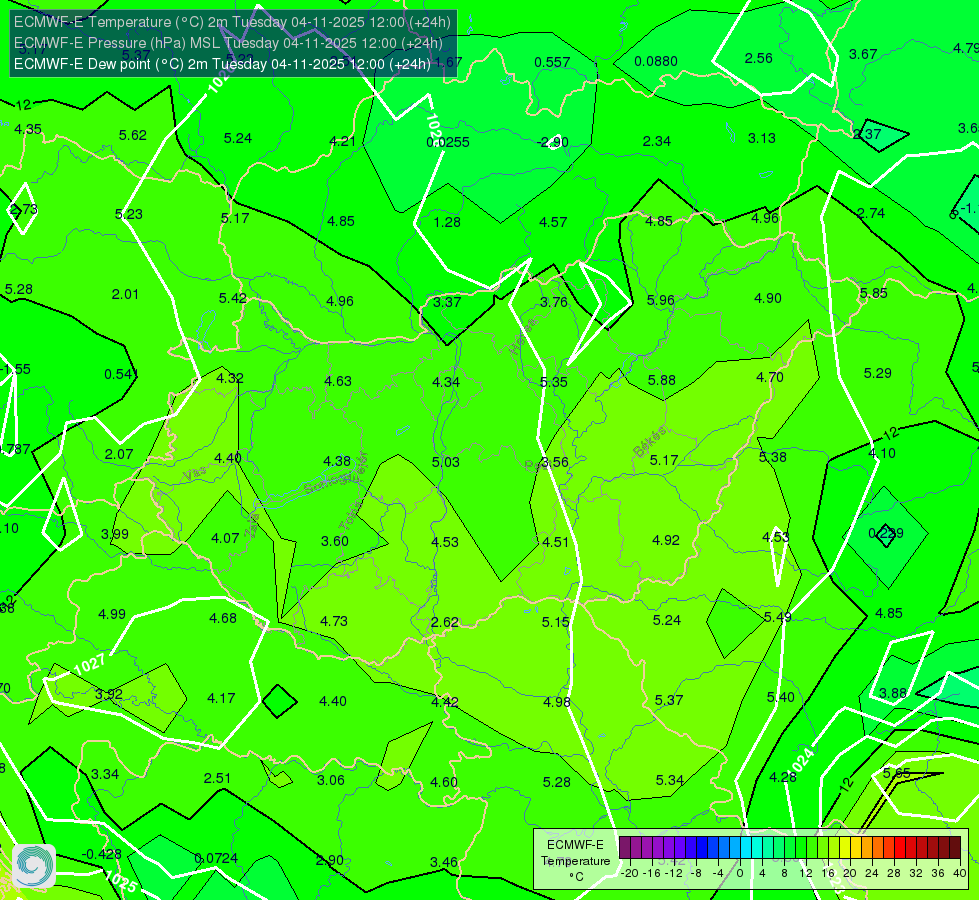The height and width of the screenshot is (900, 979).
Task: Click the grid value 2.01
Action: tap(125, 294)
